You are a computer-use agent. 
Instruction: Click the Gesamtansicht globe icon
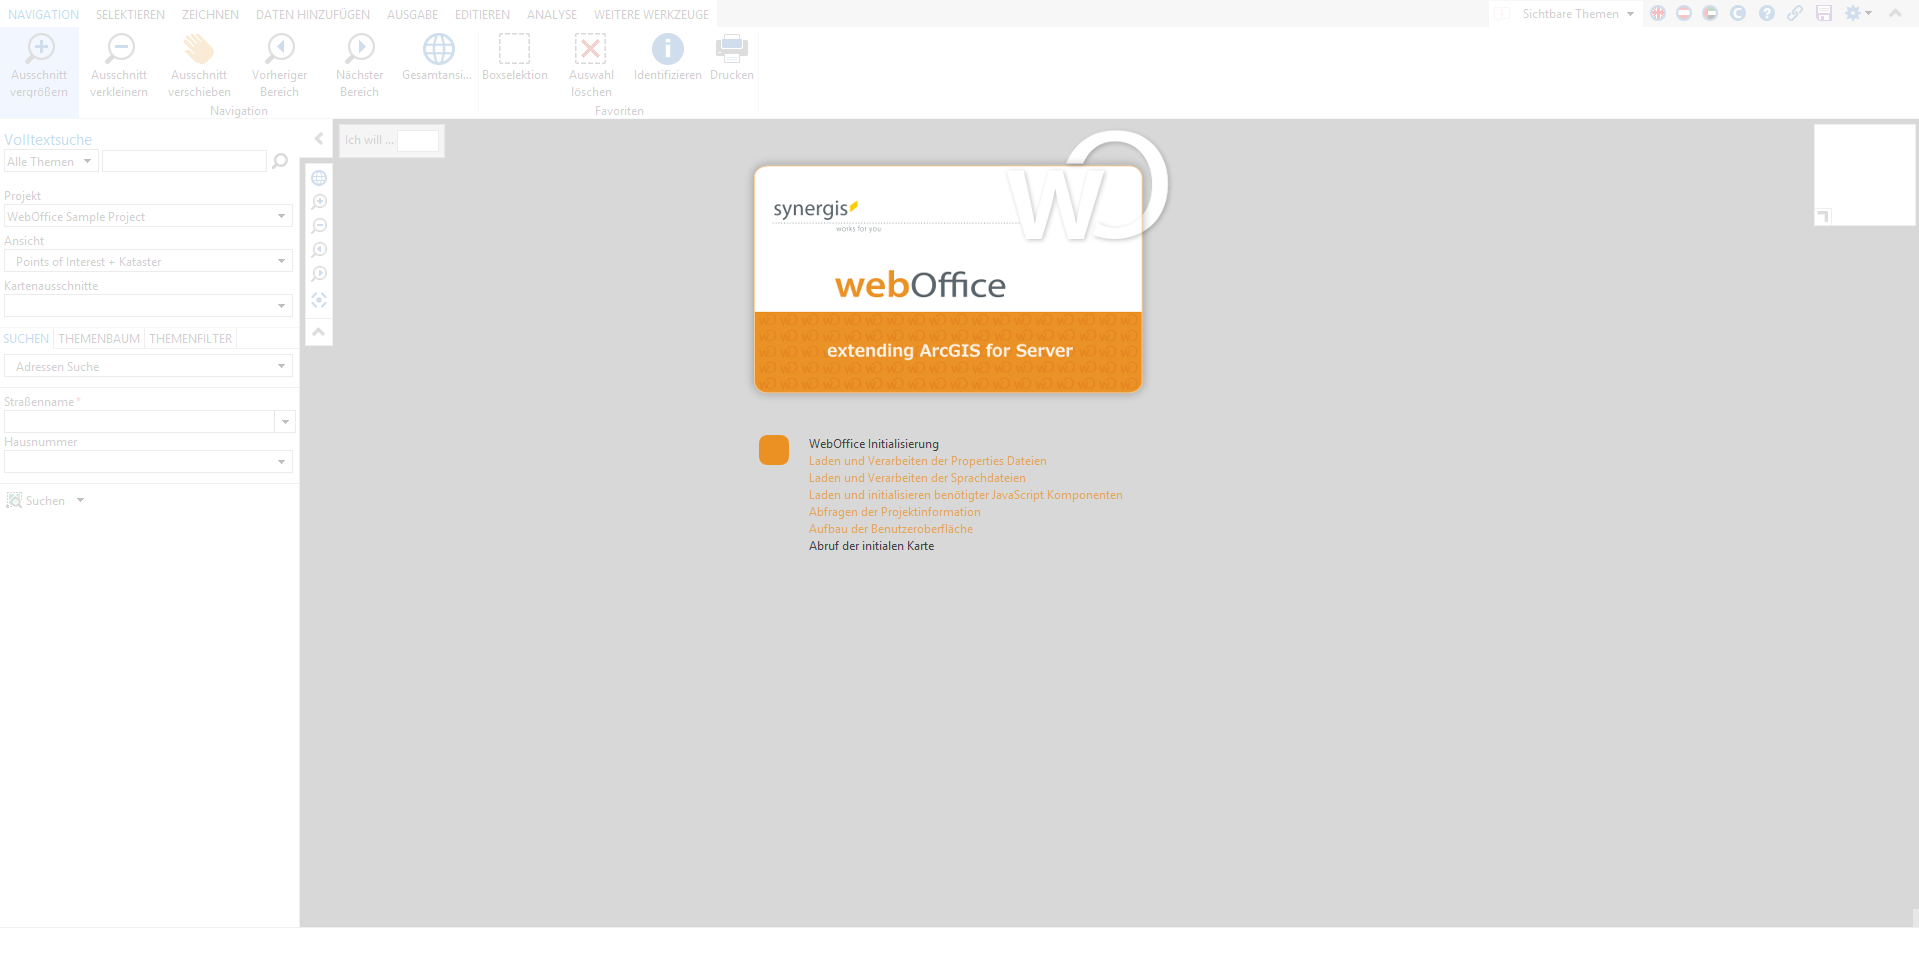[437, 48]
